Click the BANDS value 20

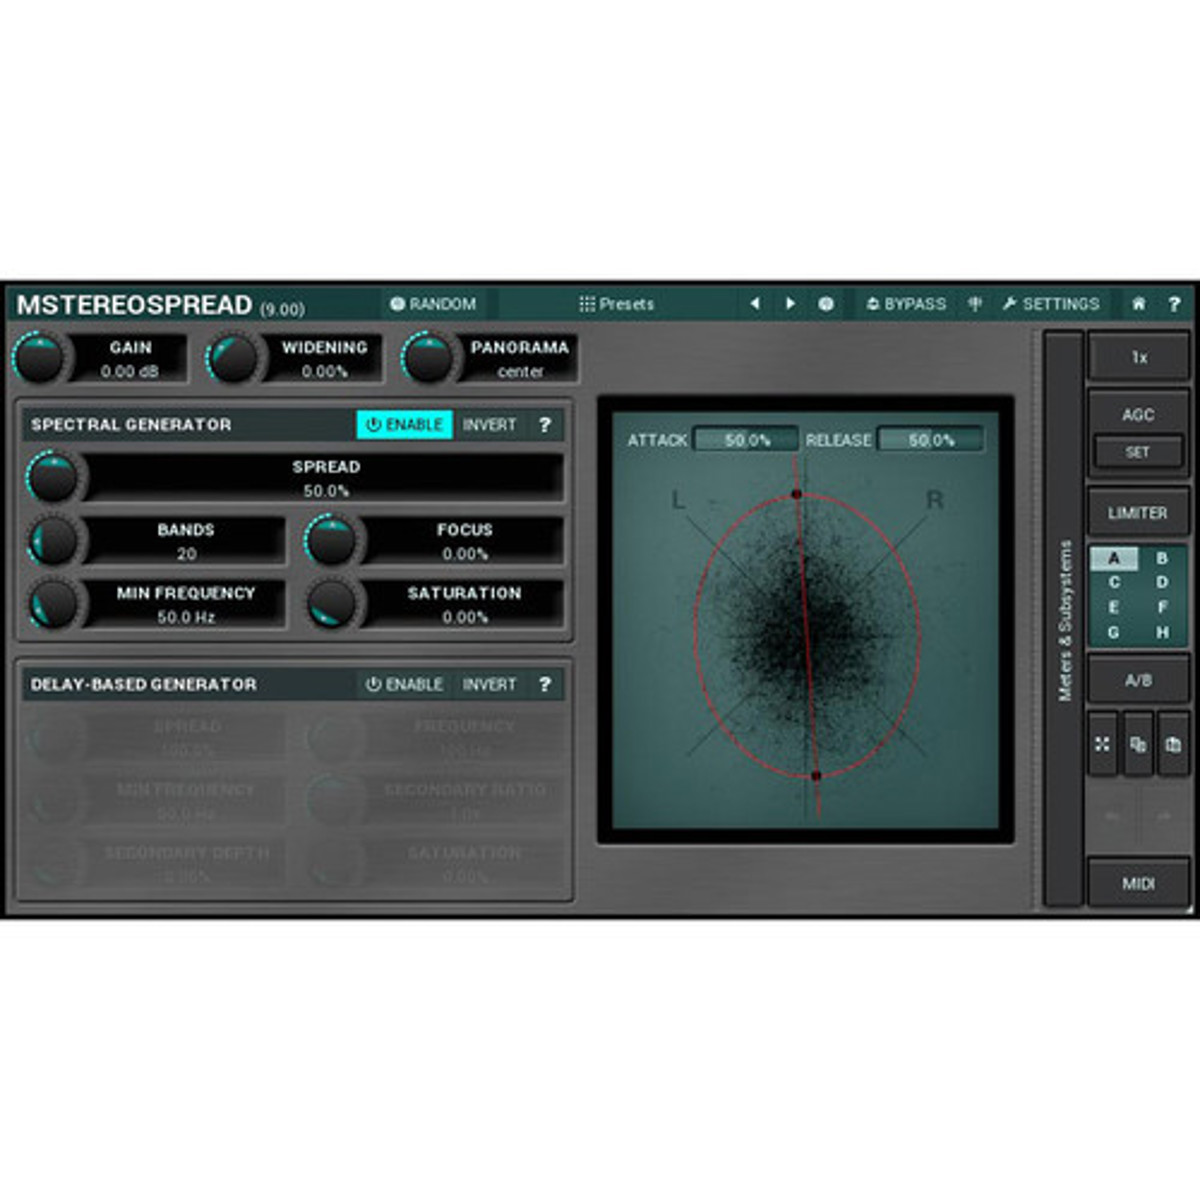pyautogui.click(x=187, y=554)
